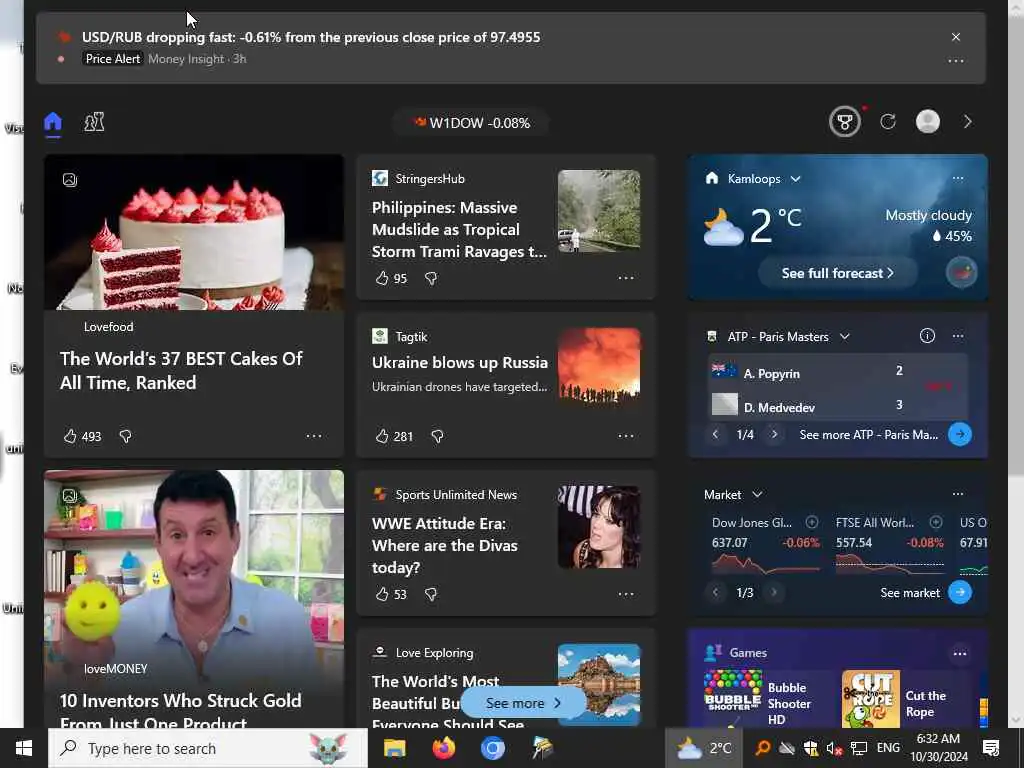Refresh the news feed
1024x768 pixels.
888,121
